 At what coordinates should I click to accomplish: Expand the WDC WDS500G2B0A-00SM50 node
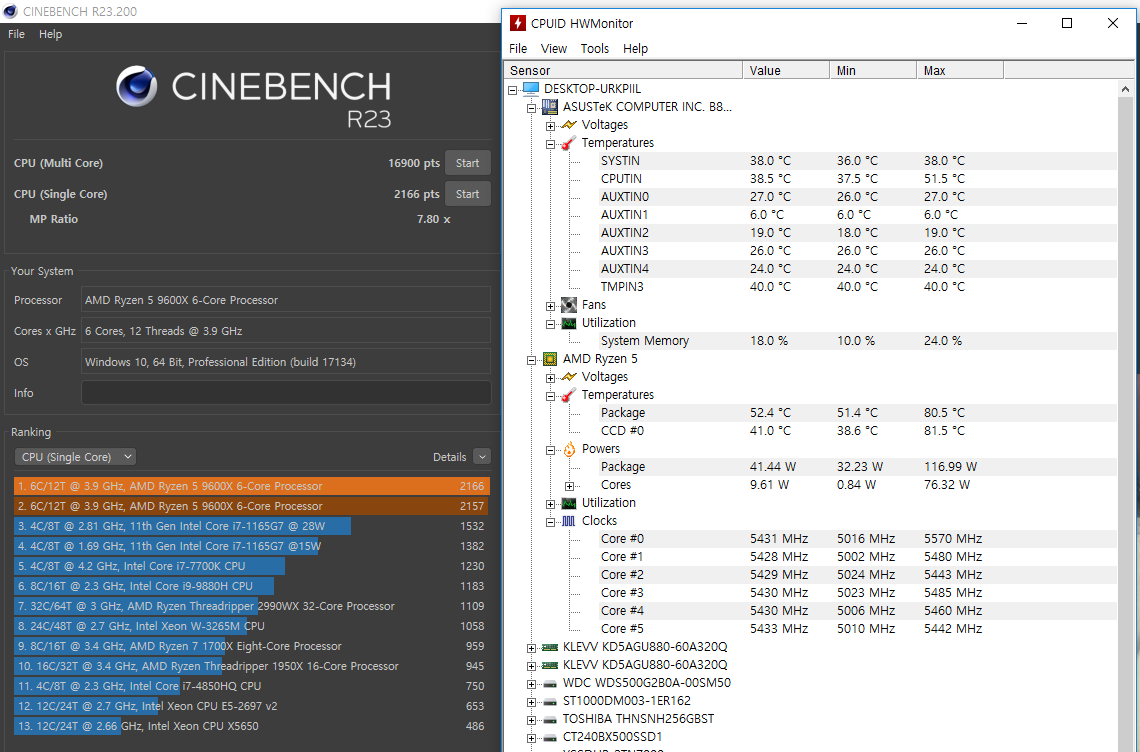pyautogui.click(x=531, y=684)
